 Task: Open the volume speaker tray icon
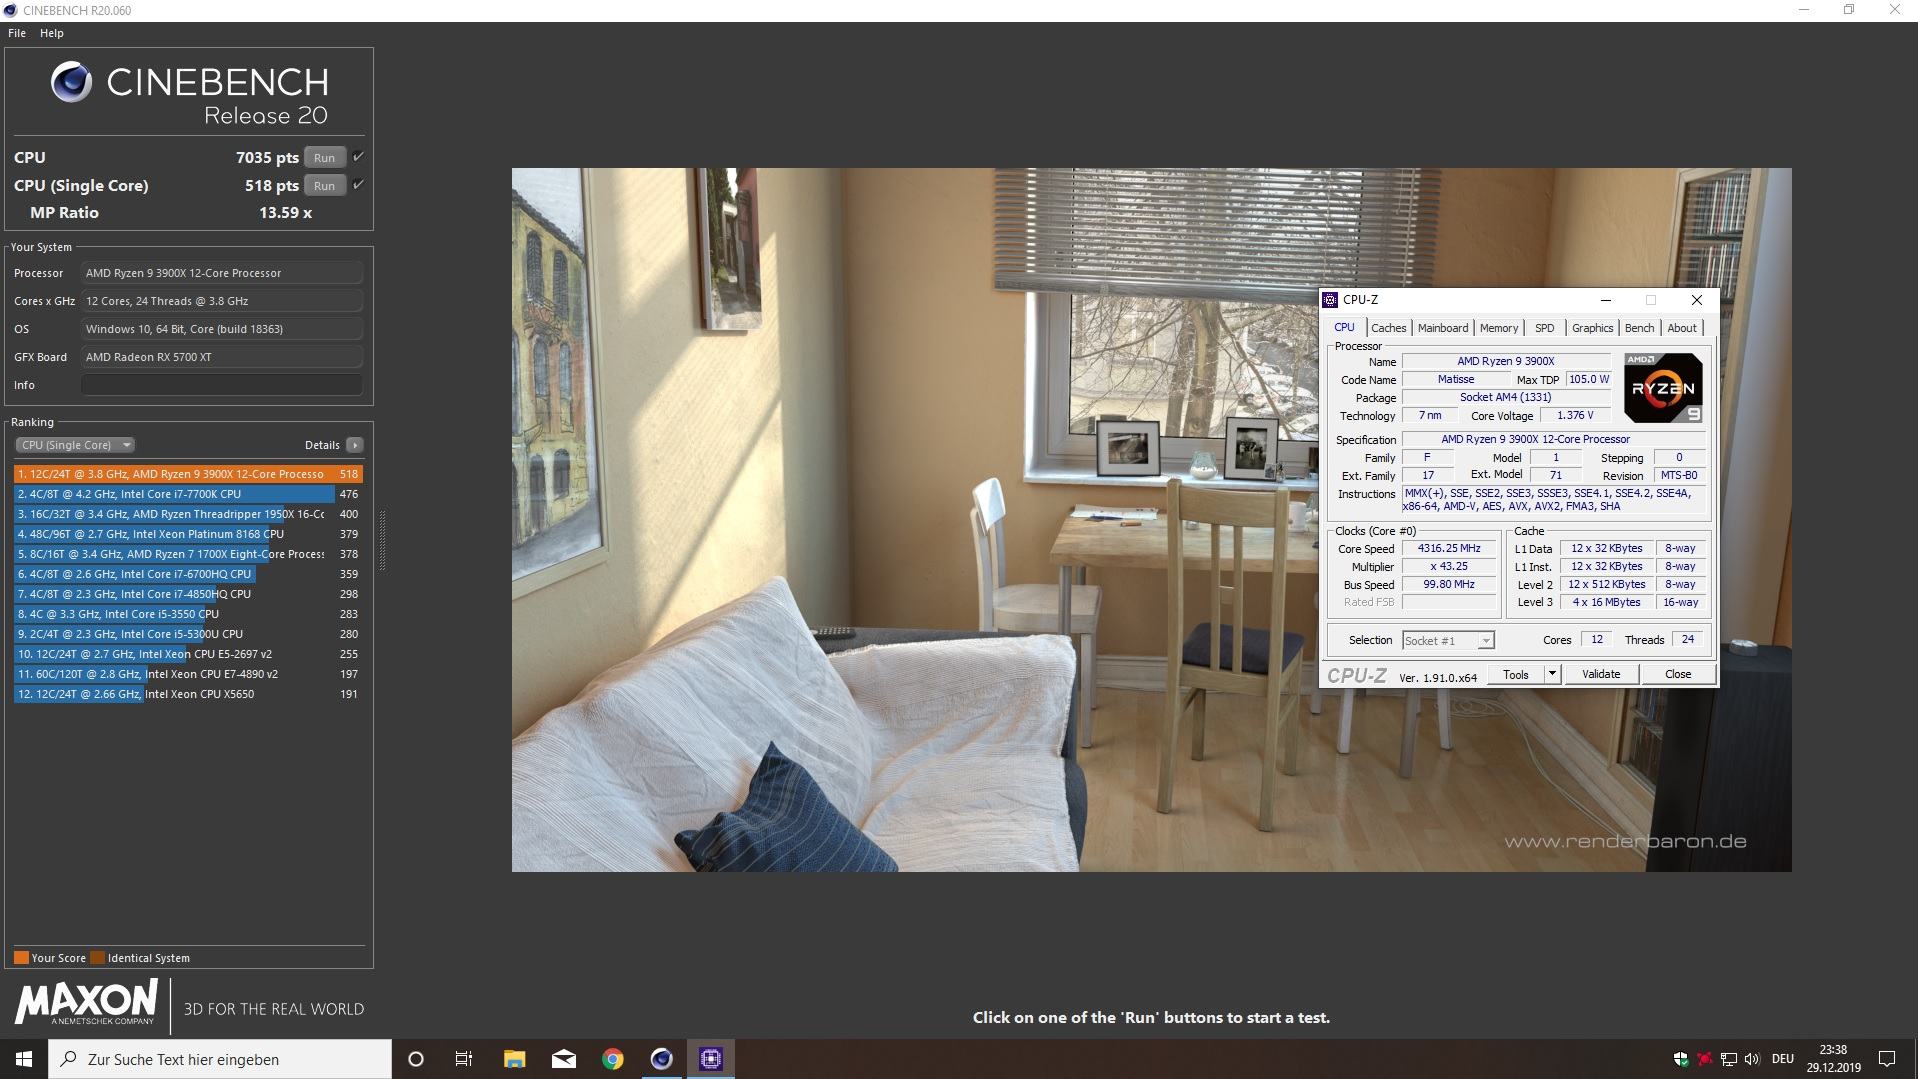(x=1751, y=1059)
